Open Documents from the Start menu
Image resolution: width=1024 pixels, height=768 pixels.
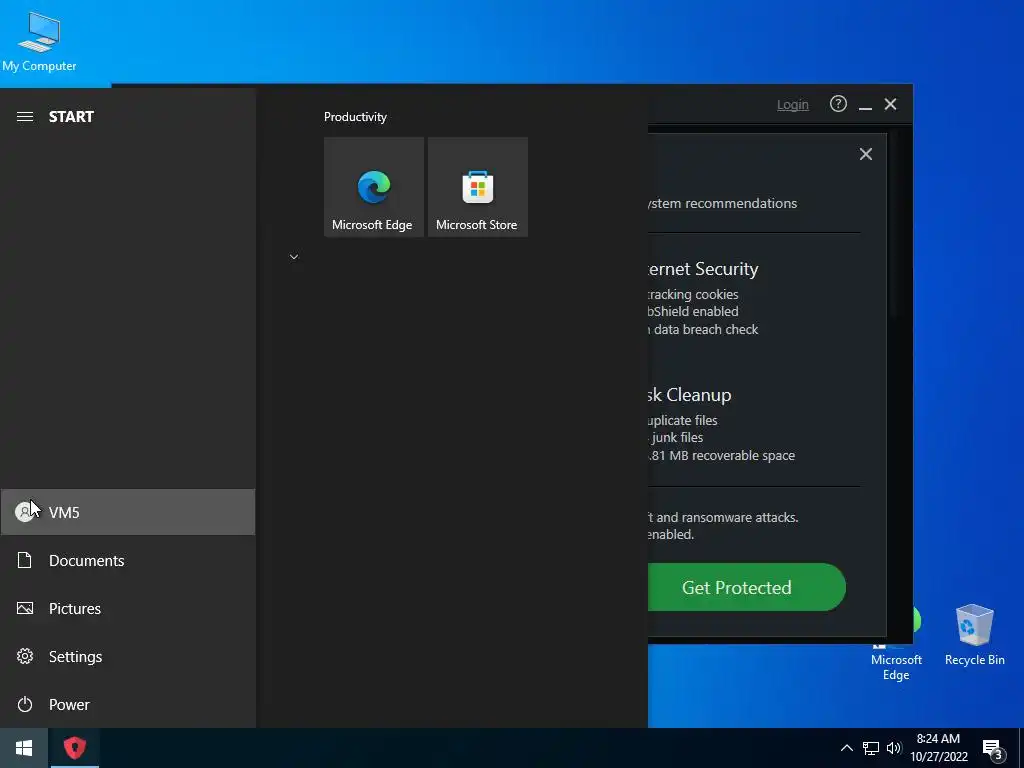click(128, 560)
